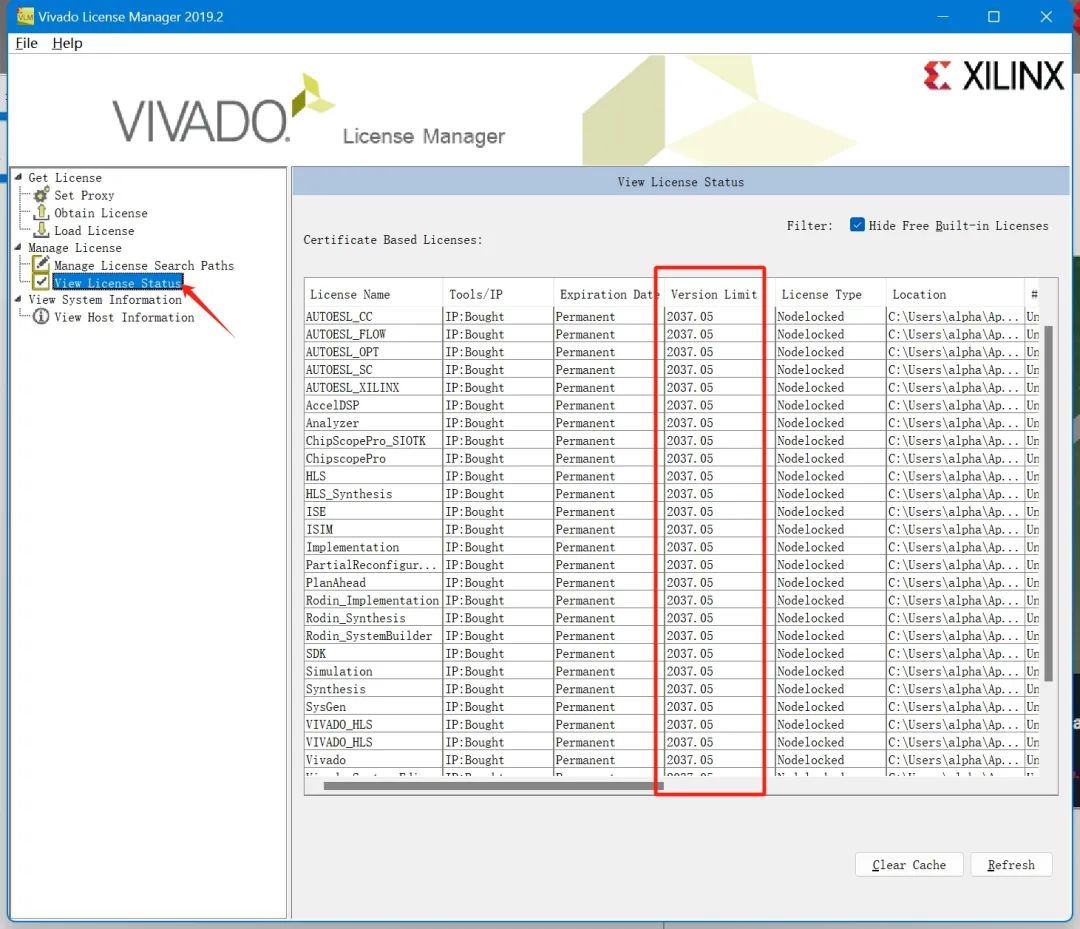Select Set Proxy in the tree
This screenshot has width=1080, height=929.
pos(84,196)
